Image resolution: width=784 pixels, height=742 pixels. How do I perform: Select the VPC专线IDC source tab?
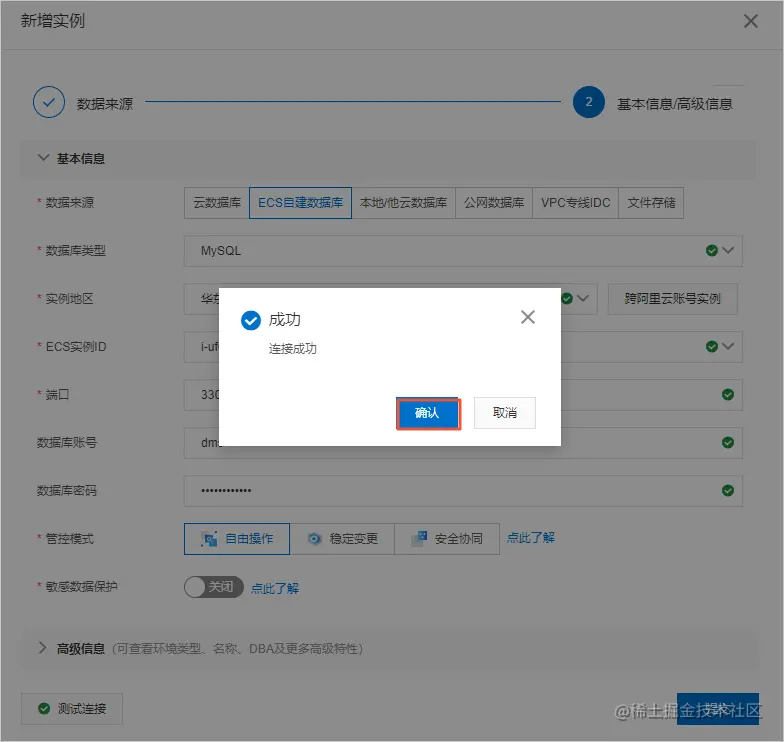pyautogui.click(x=576, y=203)
